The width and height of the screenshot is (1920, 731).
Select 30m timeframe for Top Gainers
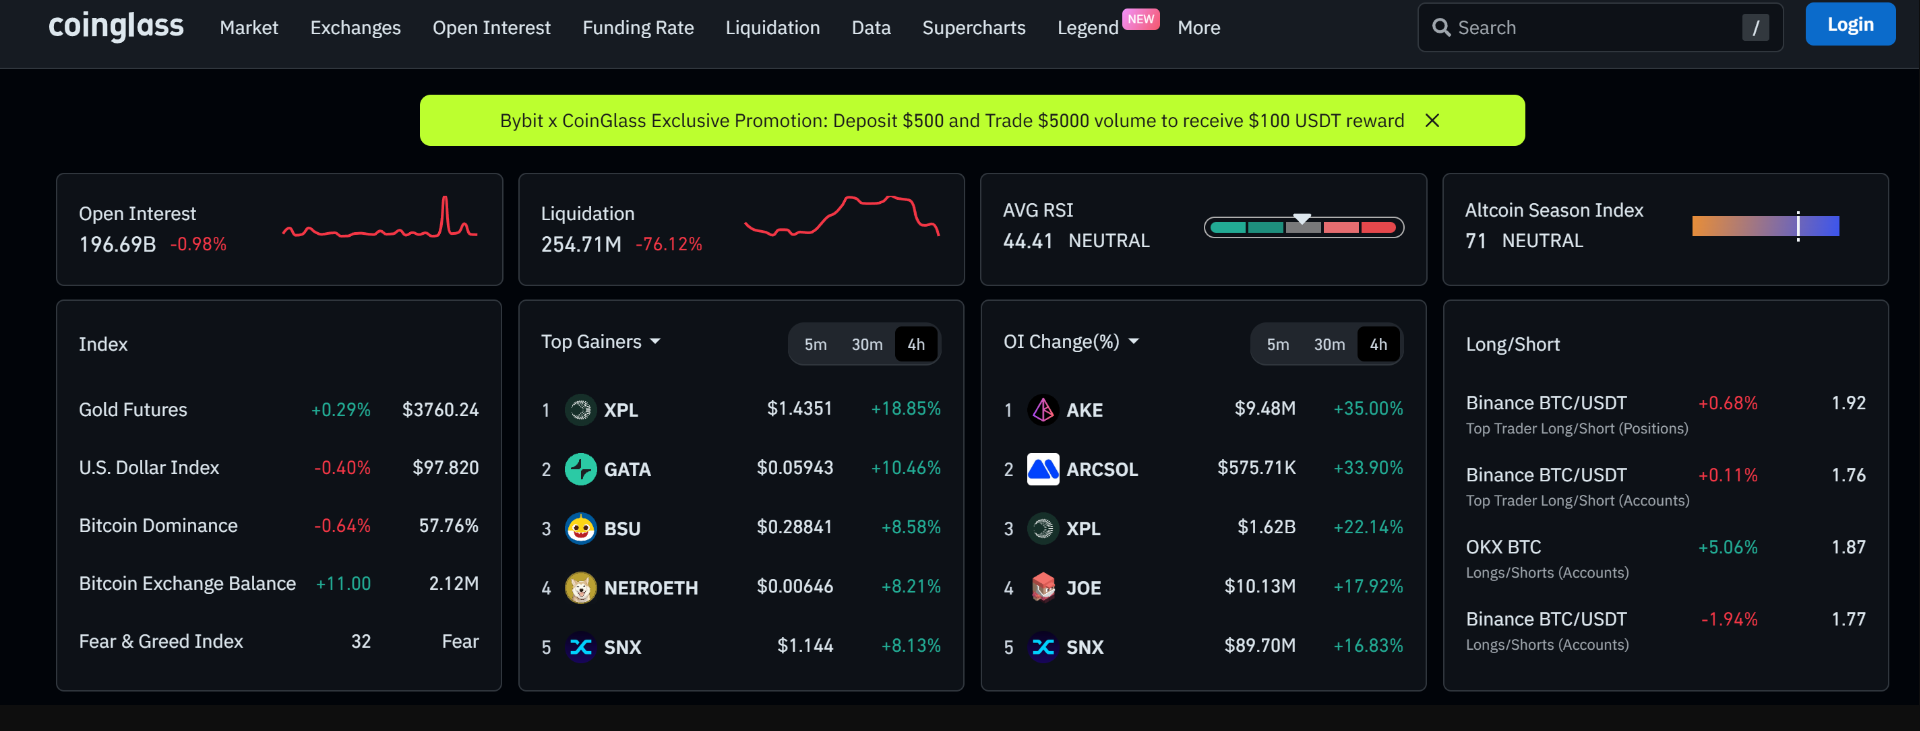[x=867, y=344]
